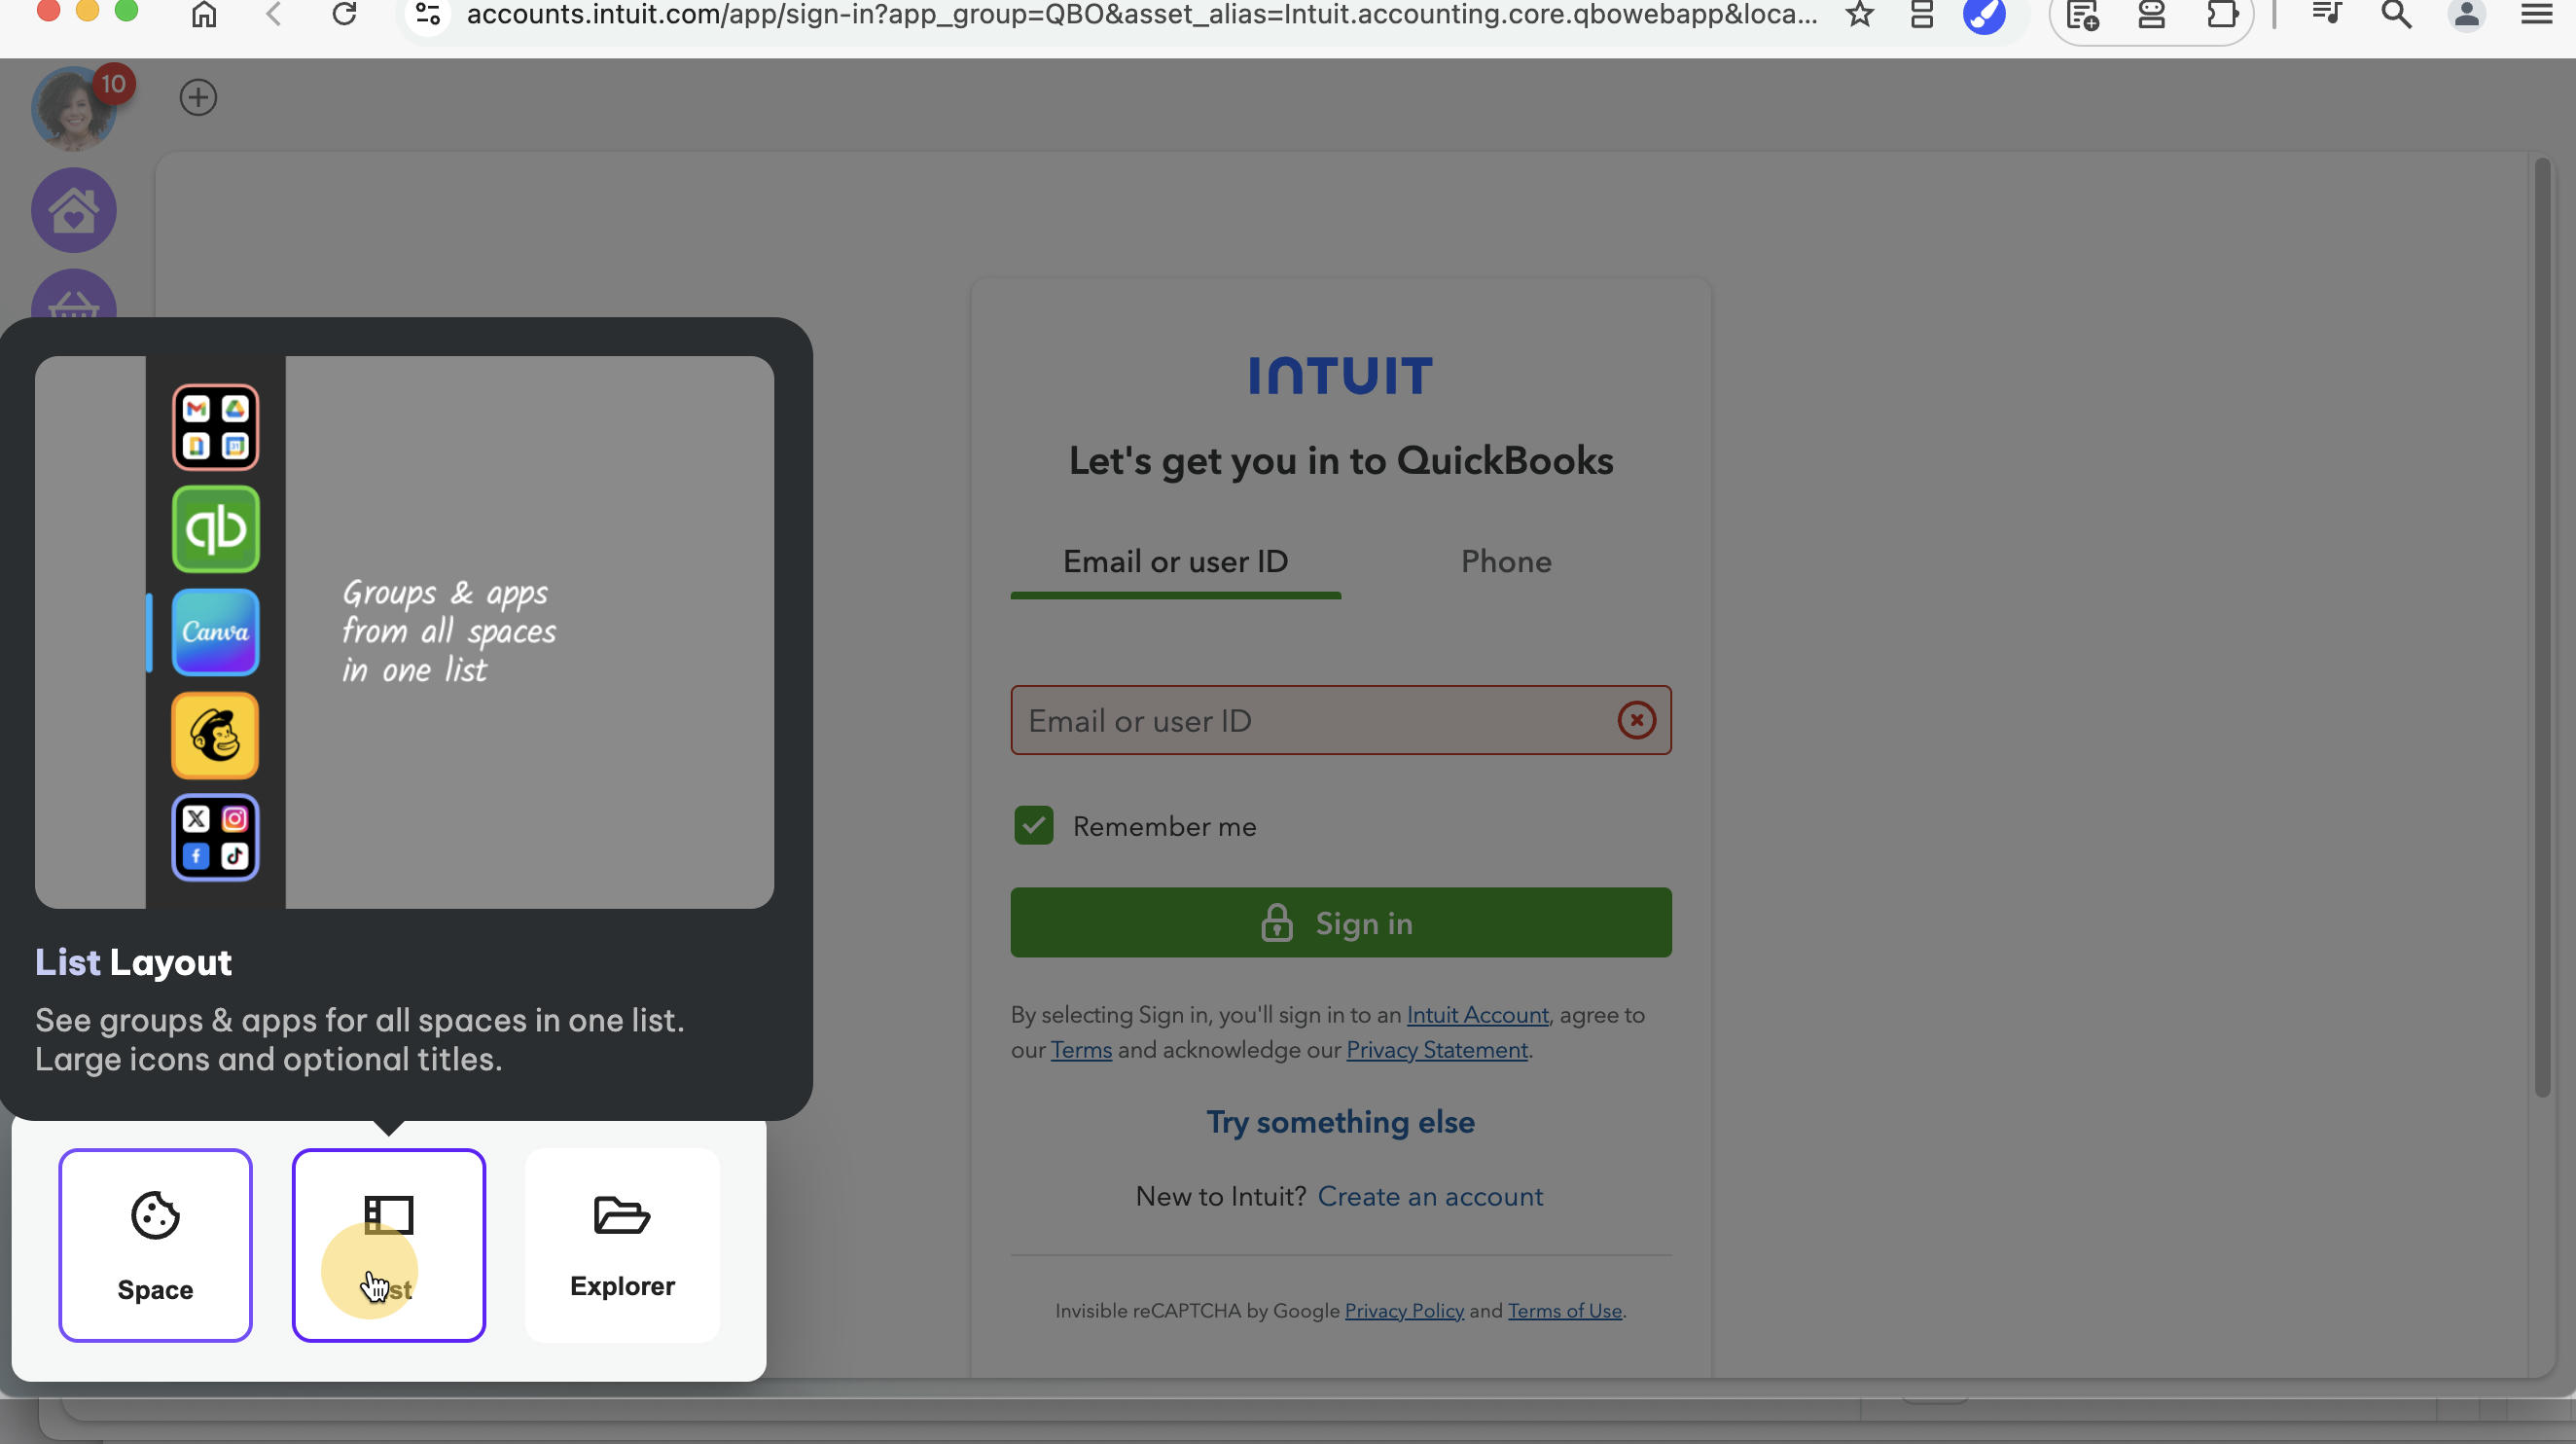
Task: Click the Google apps group icon in preview
Action: point(215,427)
